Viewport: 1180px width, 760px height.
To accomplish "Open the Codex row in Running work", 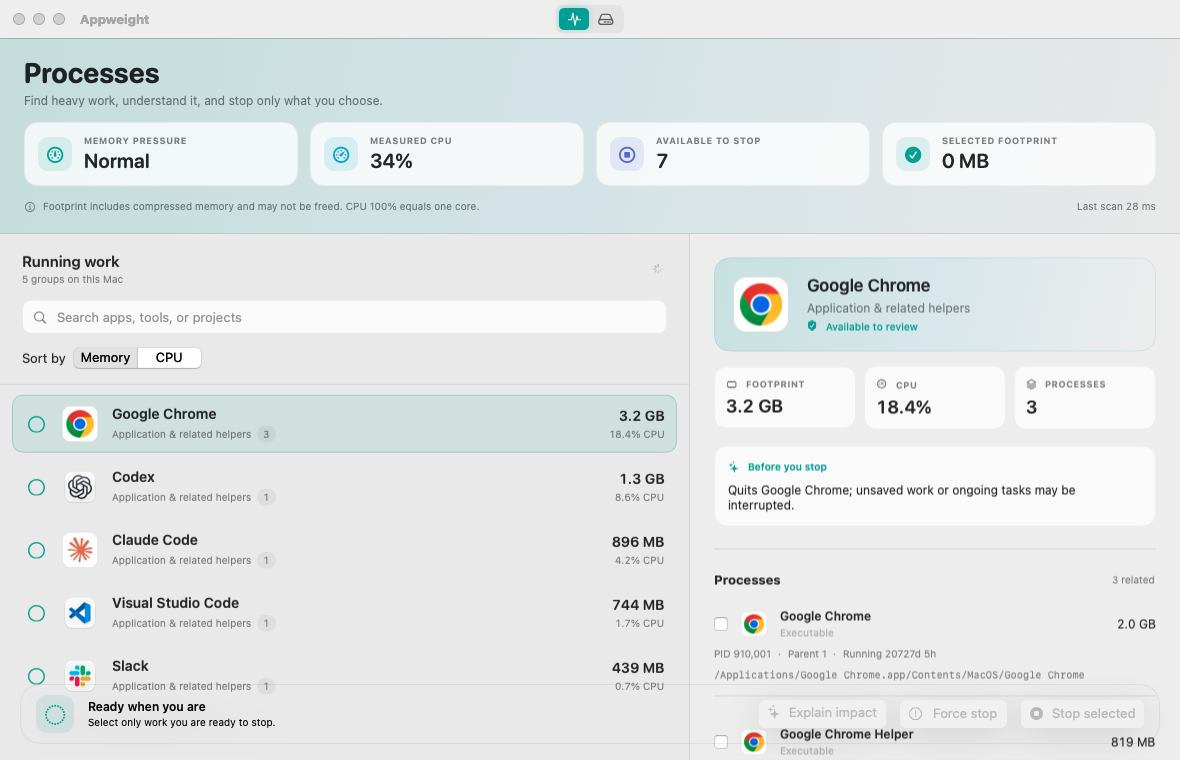I will 344,487.
